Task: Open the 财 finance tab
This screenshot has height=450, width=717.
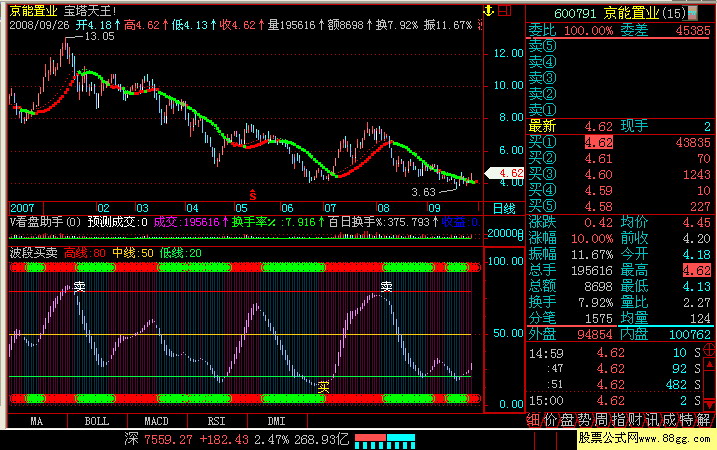Action: pyautogui.click(x=635, y=420)
